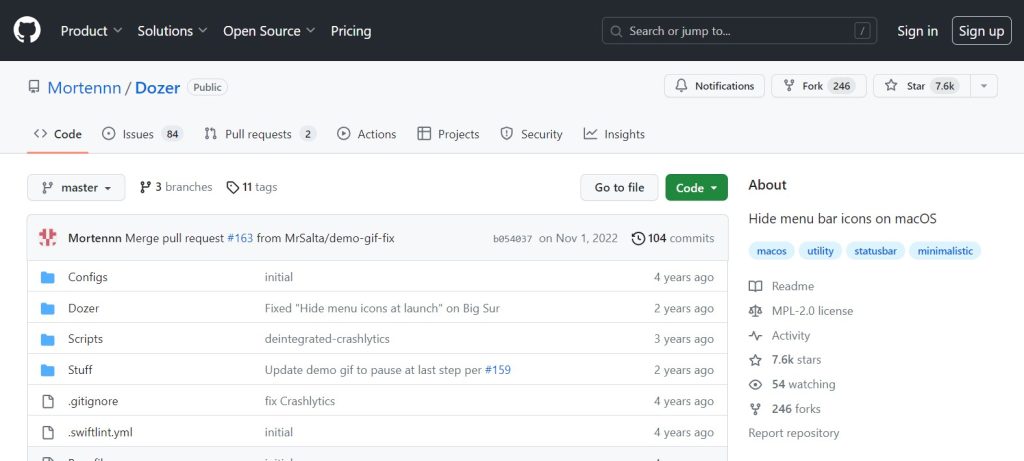Click the Readme book icon
Viewport: 1024px width, 461px height.
(x=756, y=286)
